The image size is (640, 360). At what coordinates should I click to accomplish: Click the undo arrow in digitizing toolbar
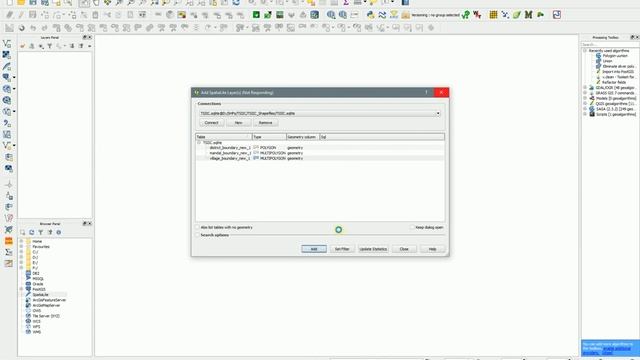[33, 28]
